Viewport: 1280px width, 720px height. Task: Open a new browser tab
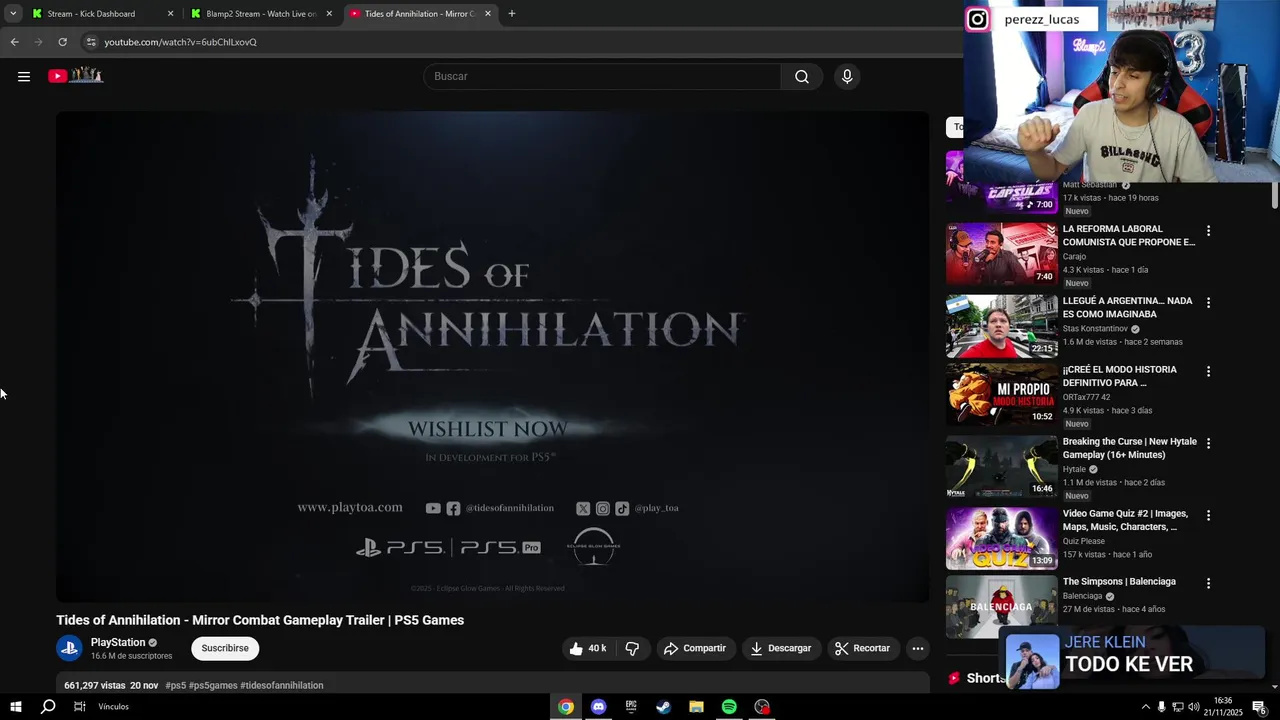(512, 14)
